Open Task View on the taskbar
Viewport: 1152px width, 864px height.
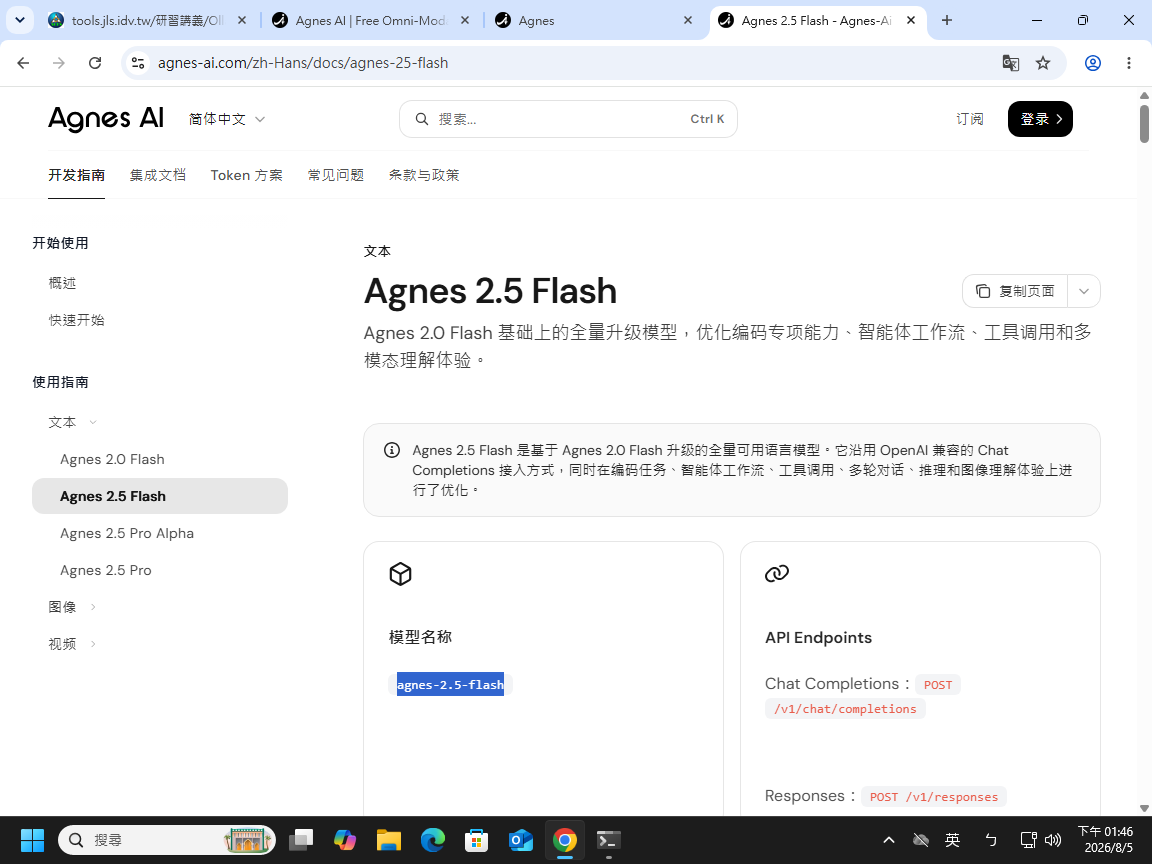300,840
